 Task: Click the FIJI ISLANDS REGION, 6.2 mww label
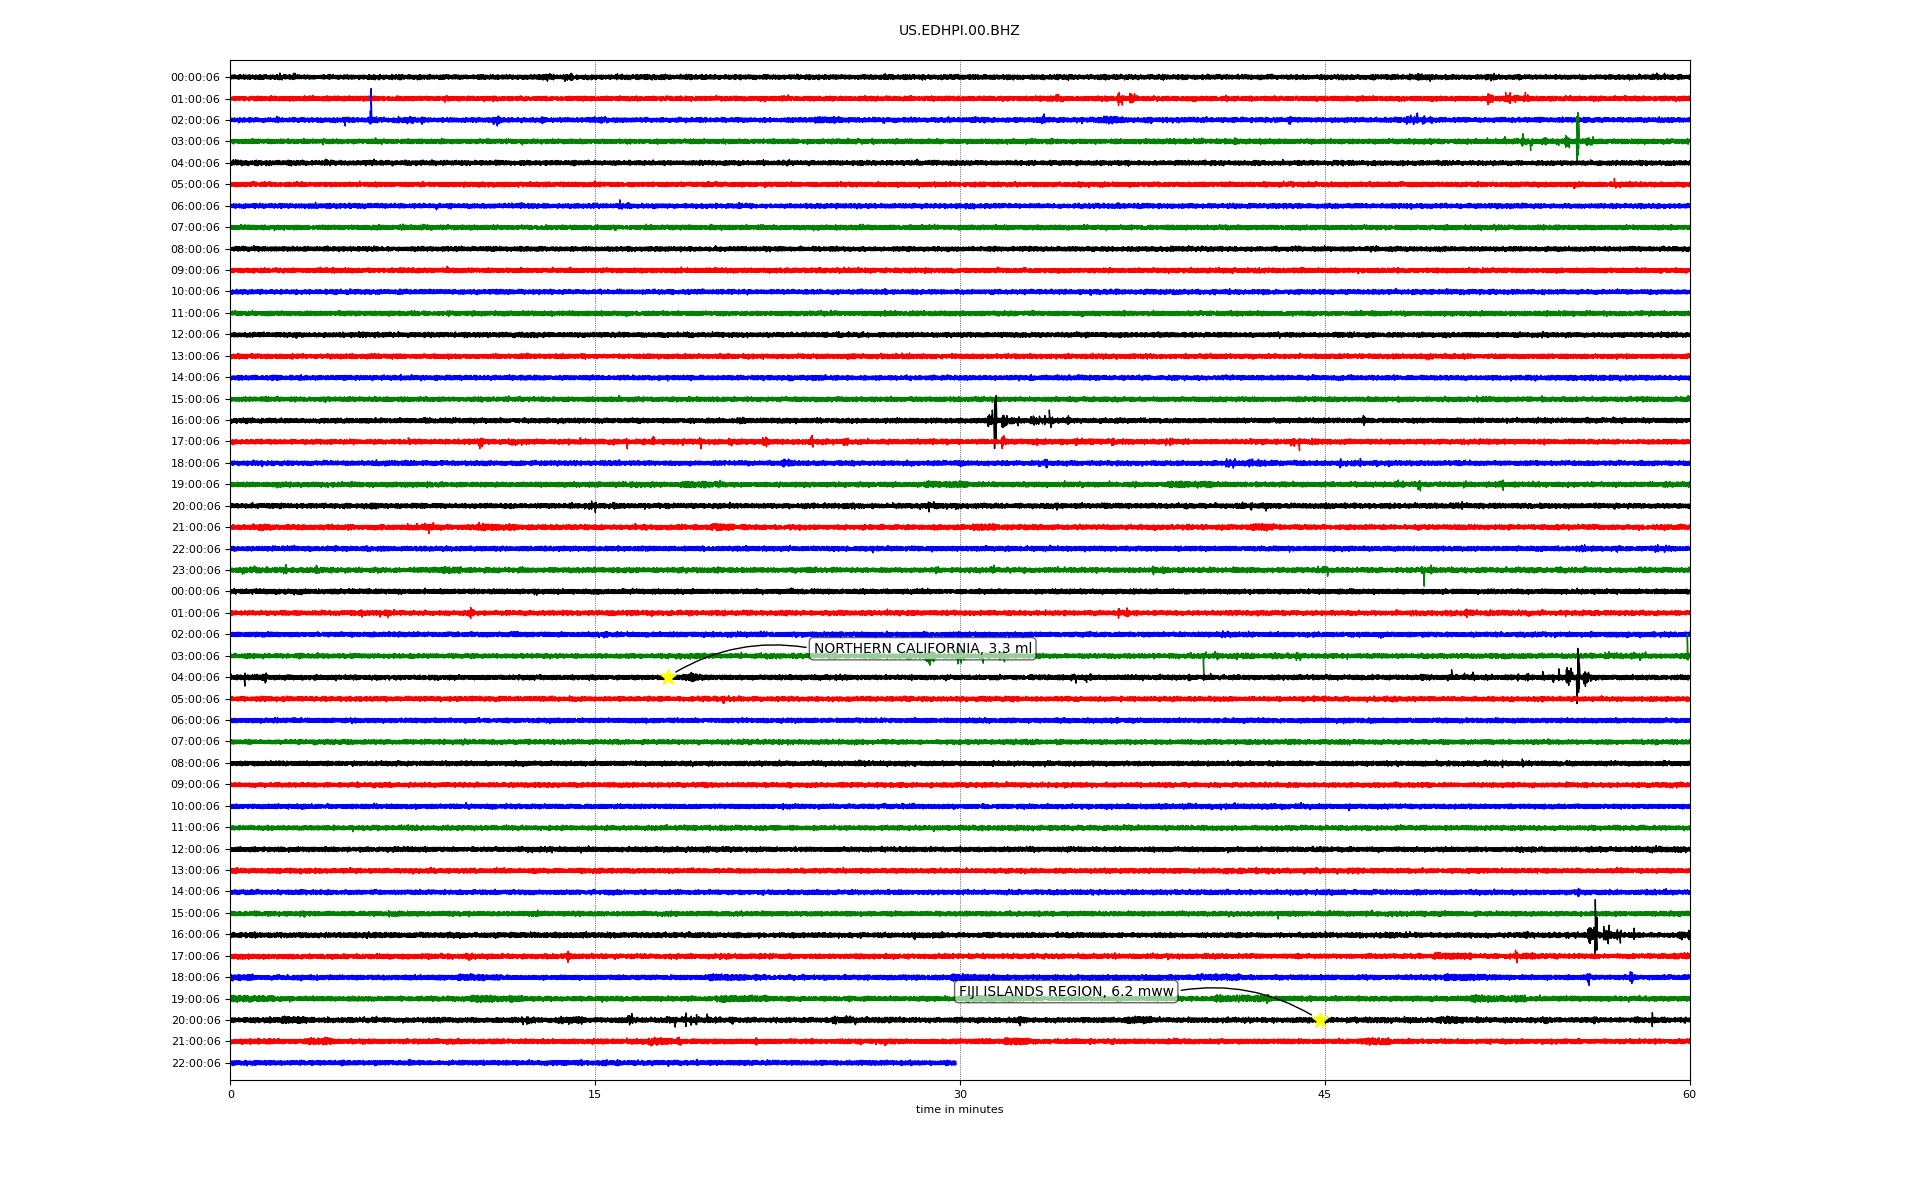click(1066, 992)
